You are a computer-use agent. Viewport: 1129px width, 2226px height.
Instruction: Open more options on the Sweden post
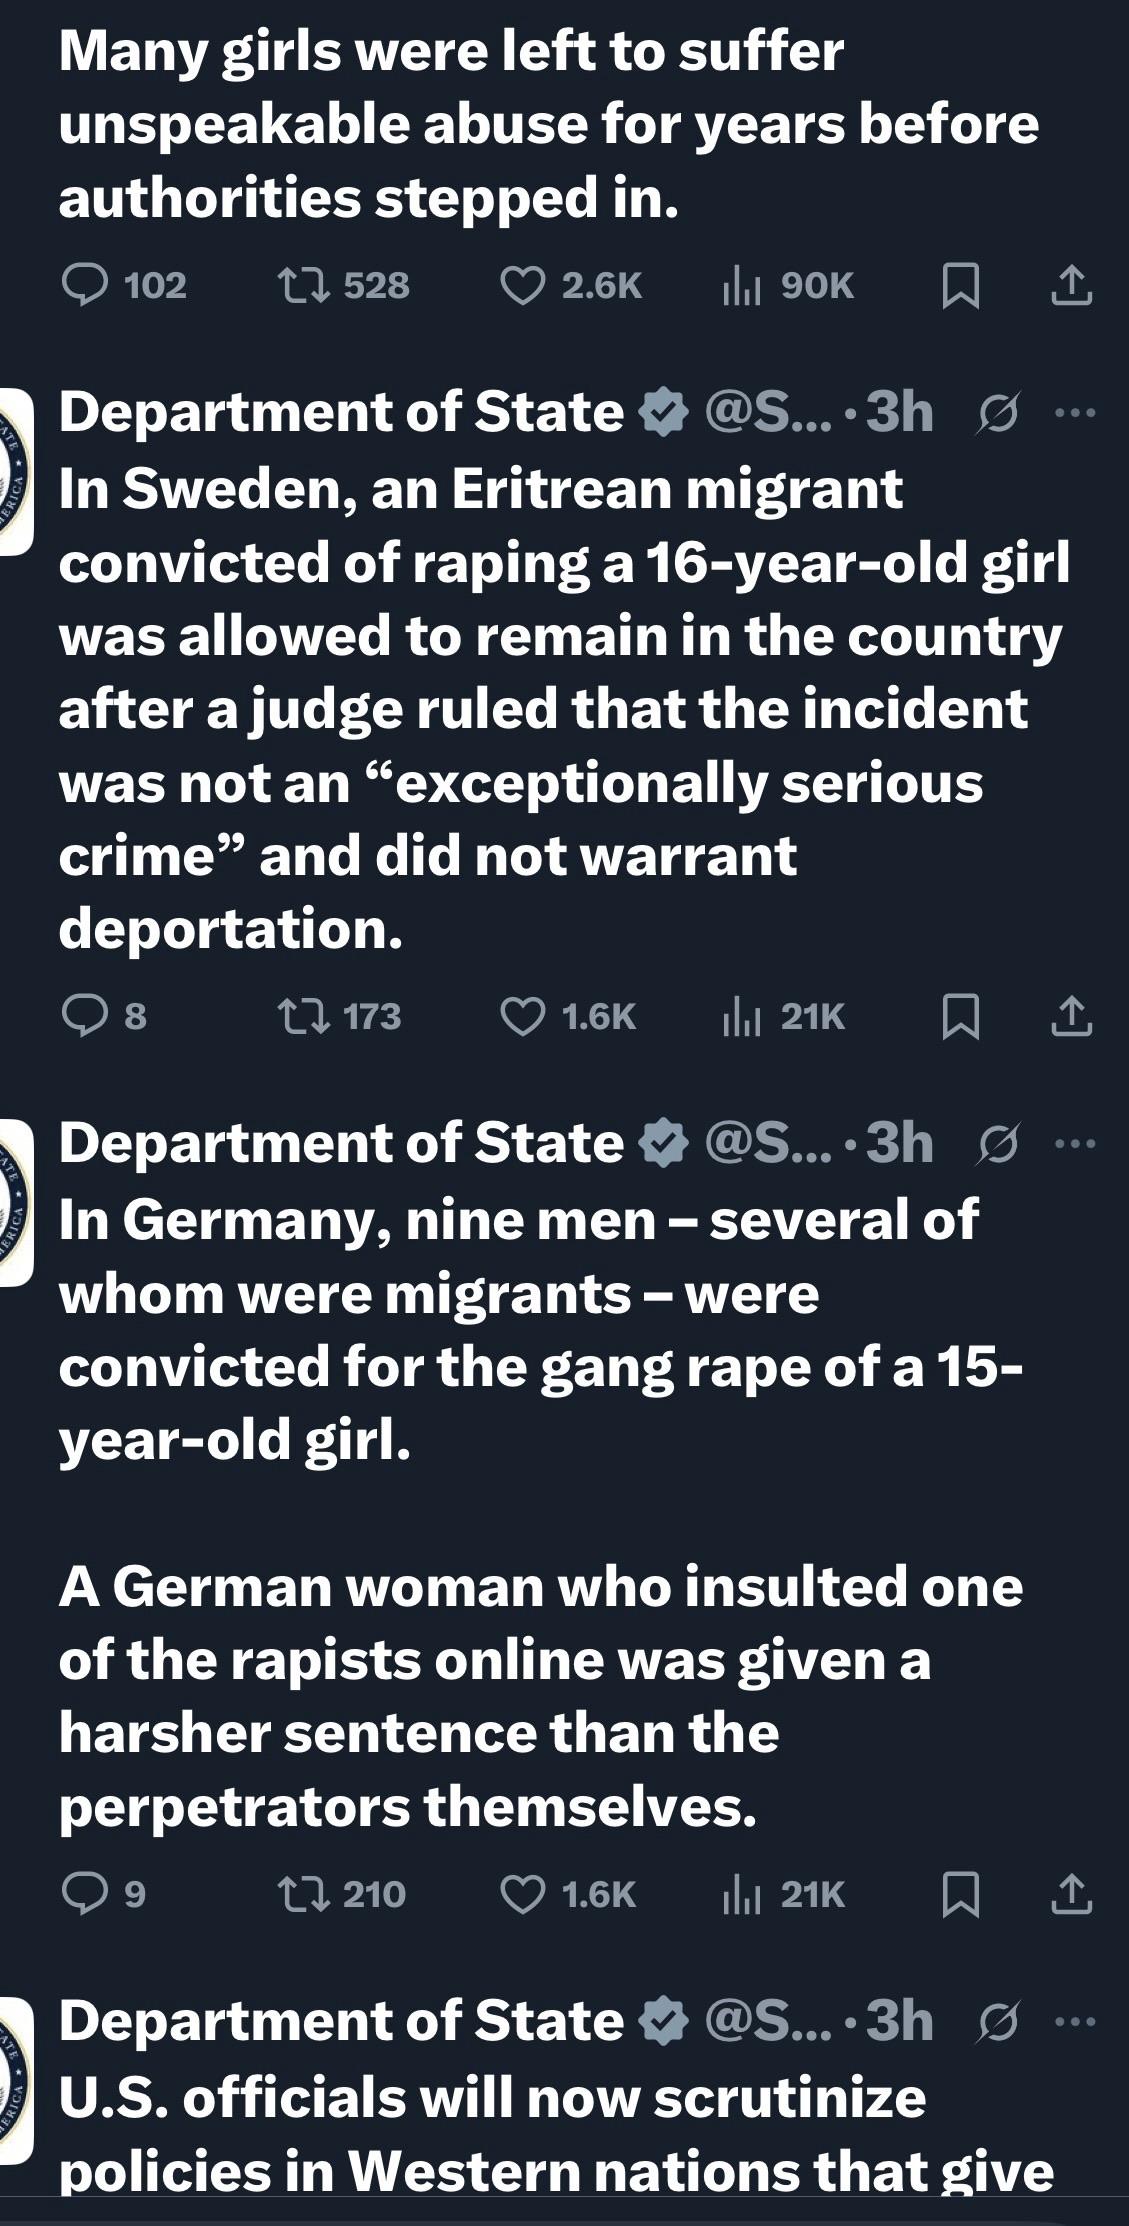coord(1075,412)
